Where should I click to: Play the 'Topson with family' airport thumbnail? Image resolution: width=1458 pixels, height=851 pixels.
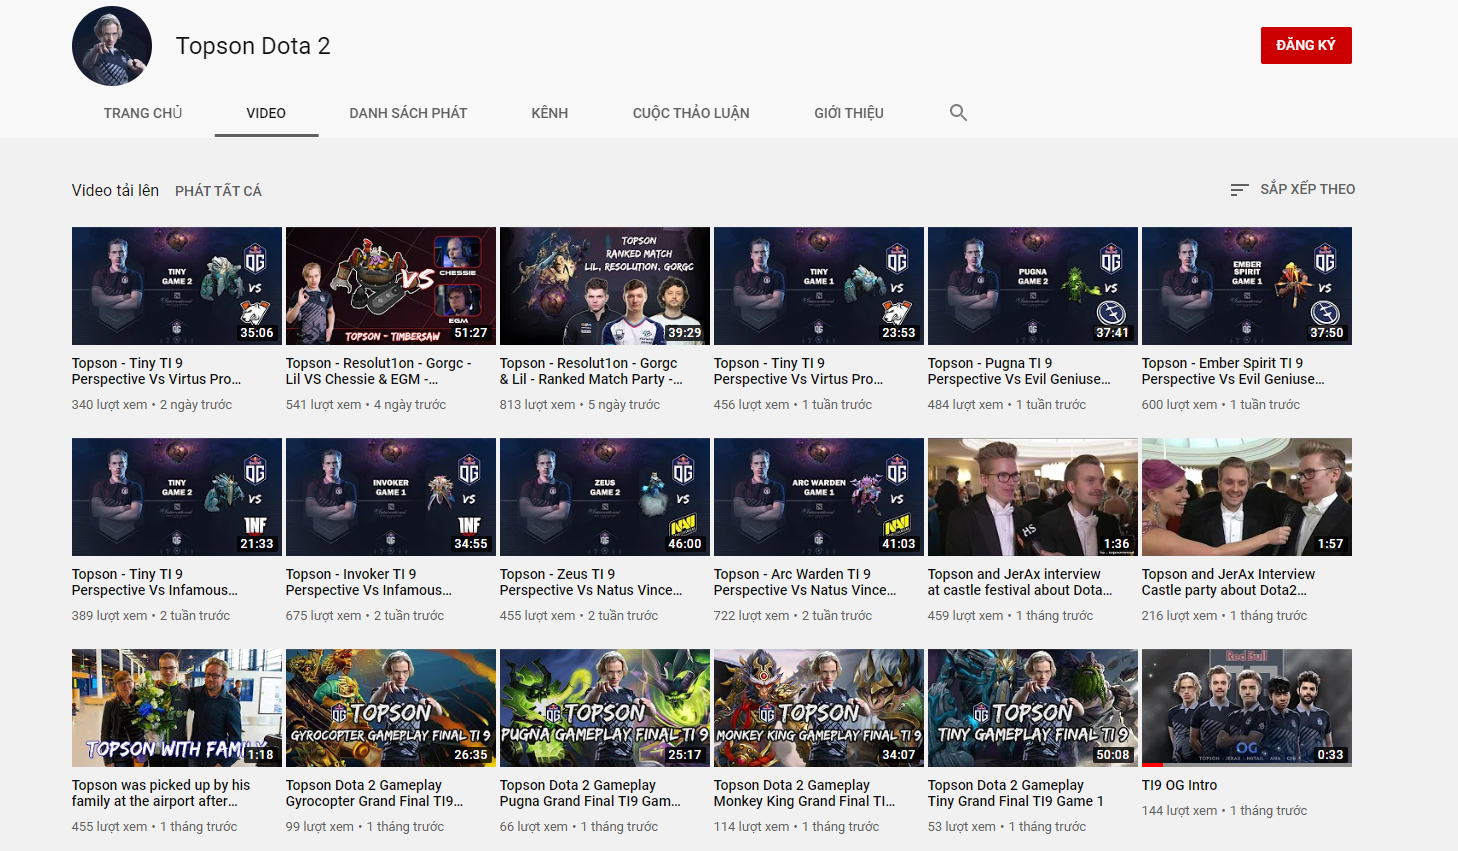click(x=177, y=708)
